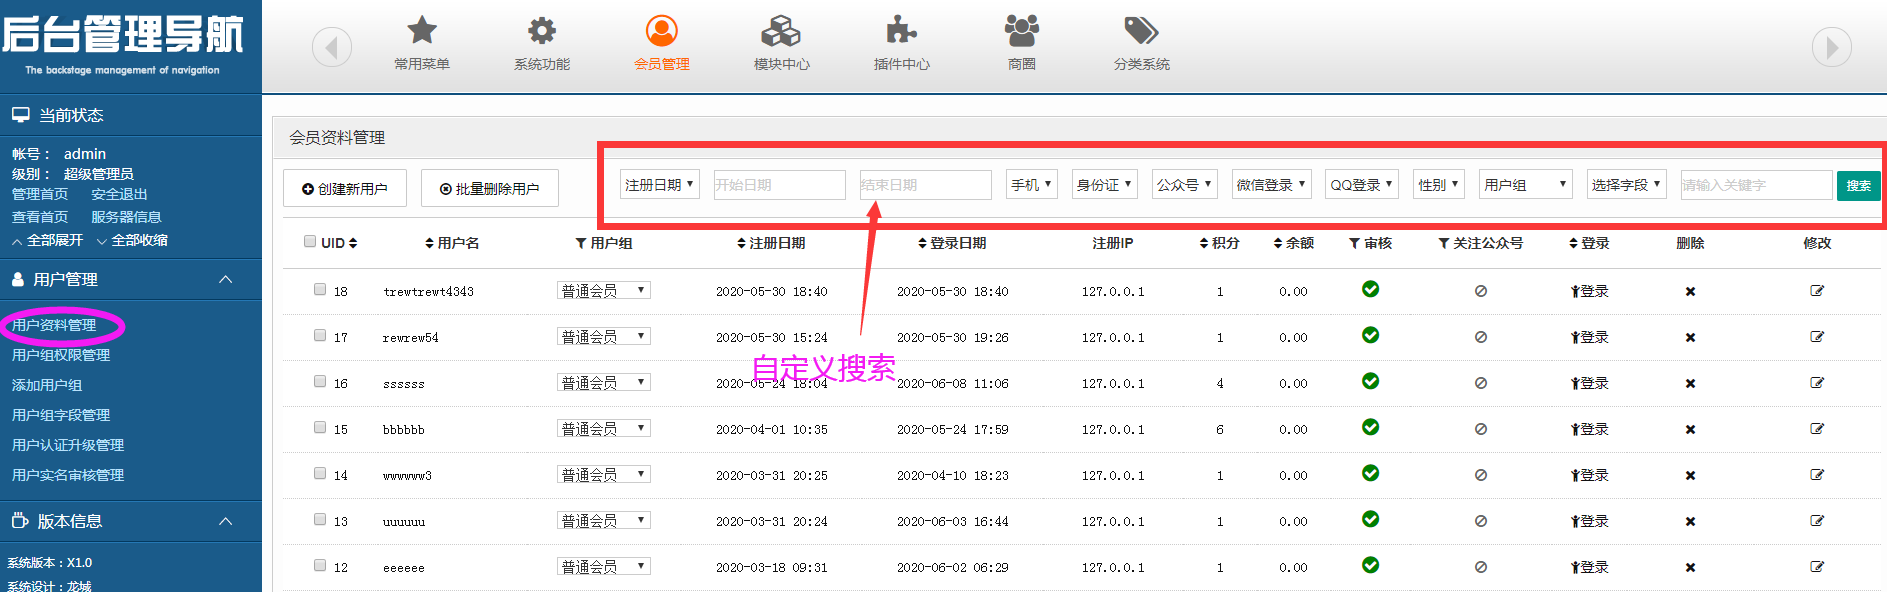The width and height of the screenshot is (1887, 592).
Task: Open 系统功能 gear icon
Action: pyautogui.click(x=542, y=31)
